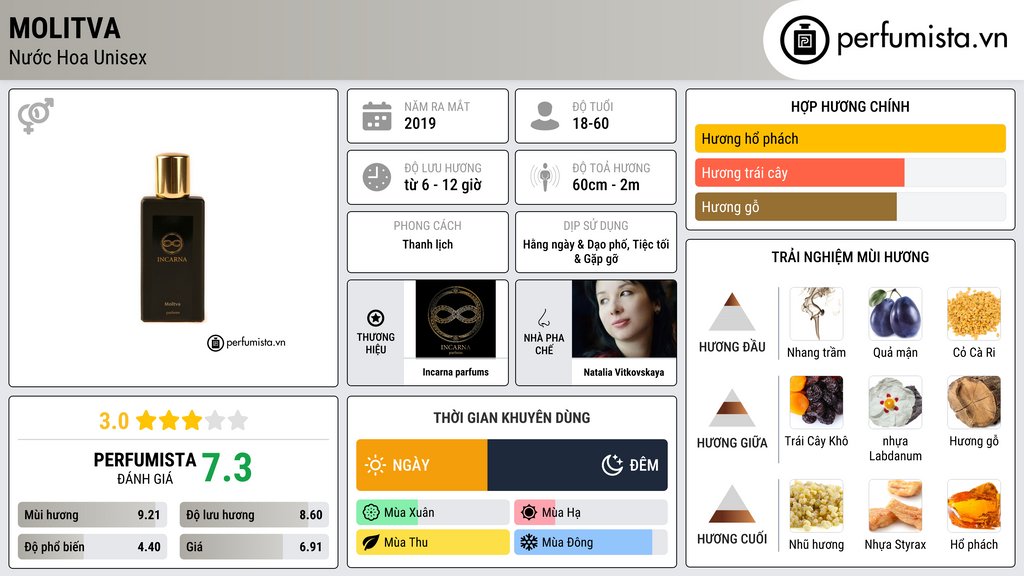Click the Độ phổ biến 4.40 score bar

92,547
